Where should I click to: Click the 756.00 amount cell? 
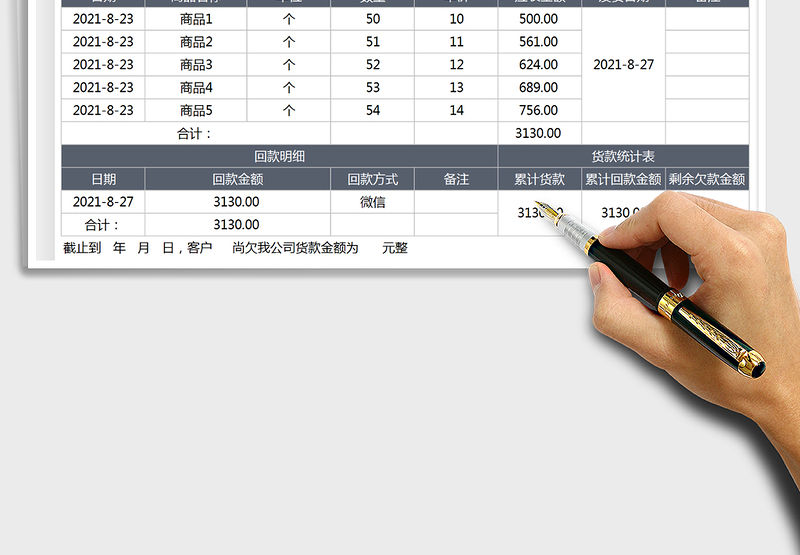tap(539, 110)
